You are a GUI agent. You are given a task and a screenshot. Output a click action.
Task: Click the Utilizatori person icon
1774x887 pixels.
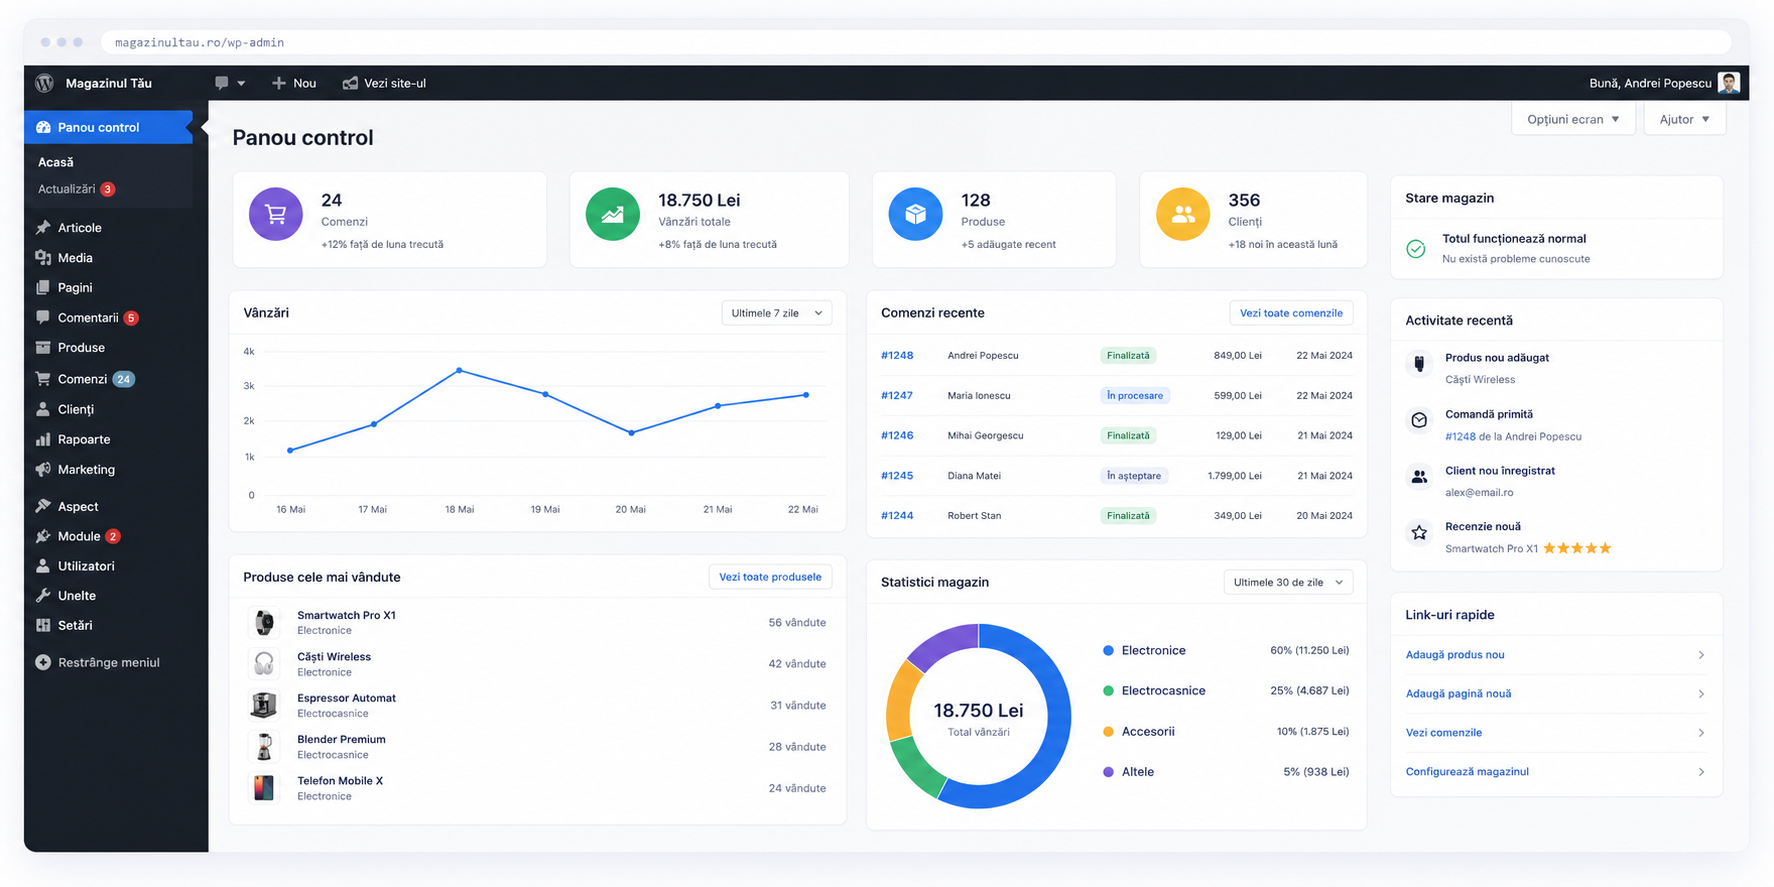click(43, 566)
